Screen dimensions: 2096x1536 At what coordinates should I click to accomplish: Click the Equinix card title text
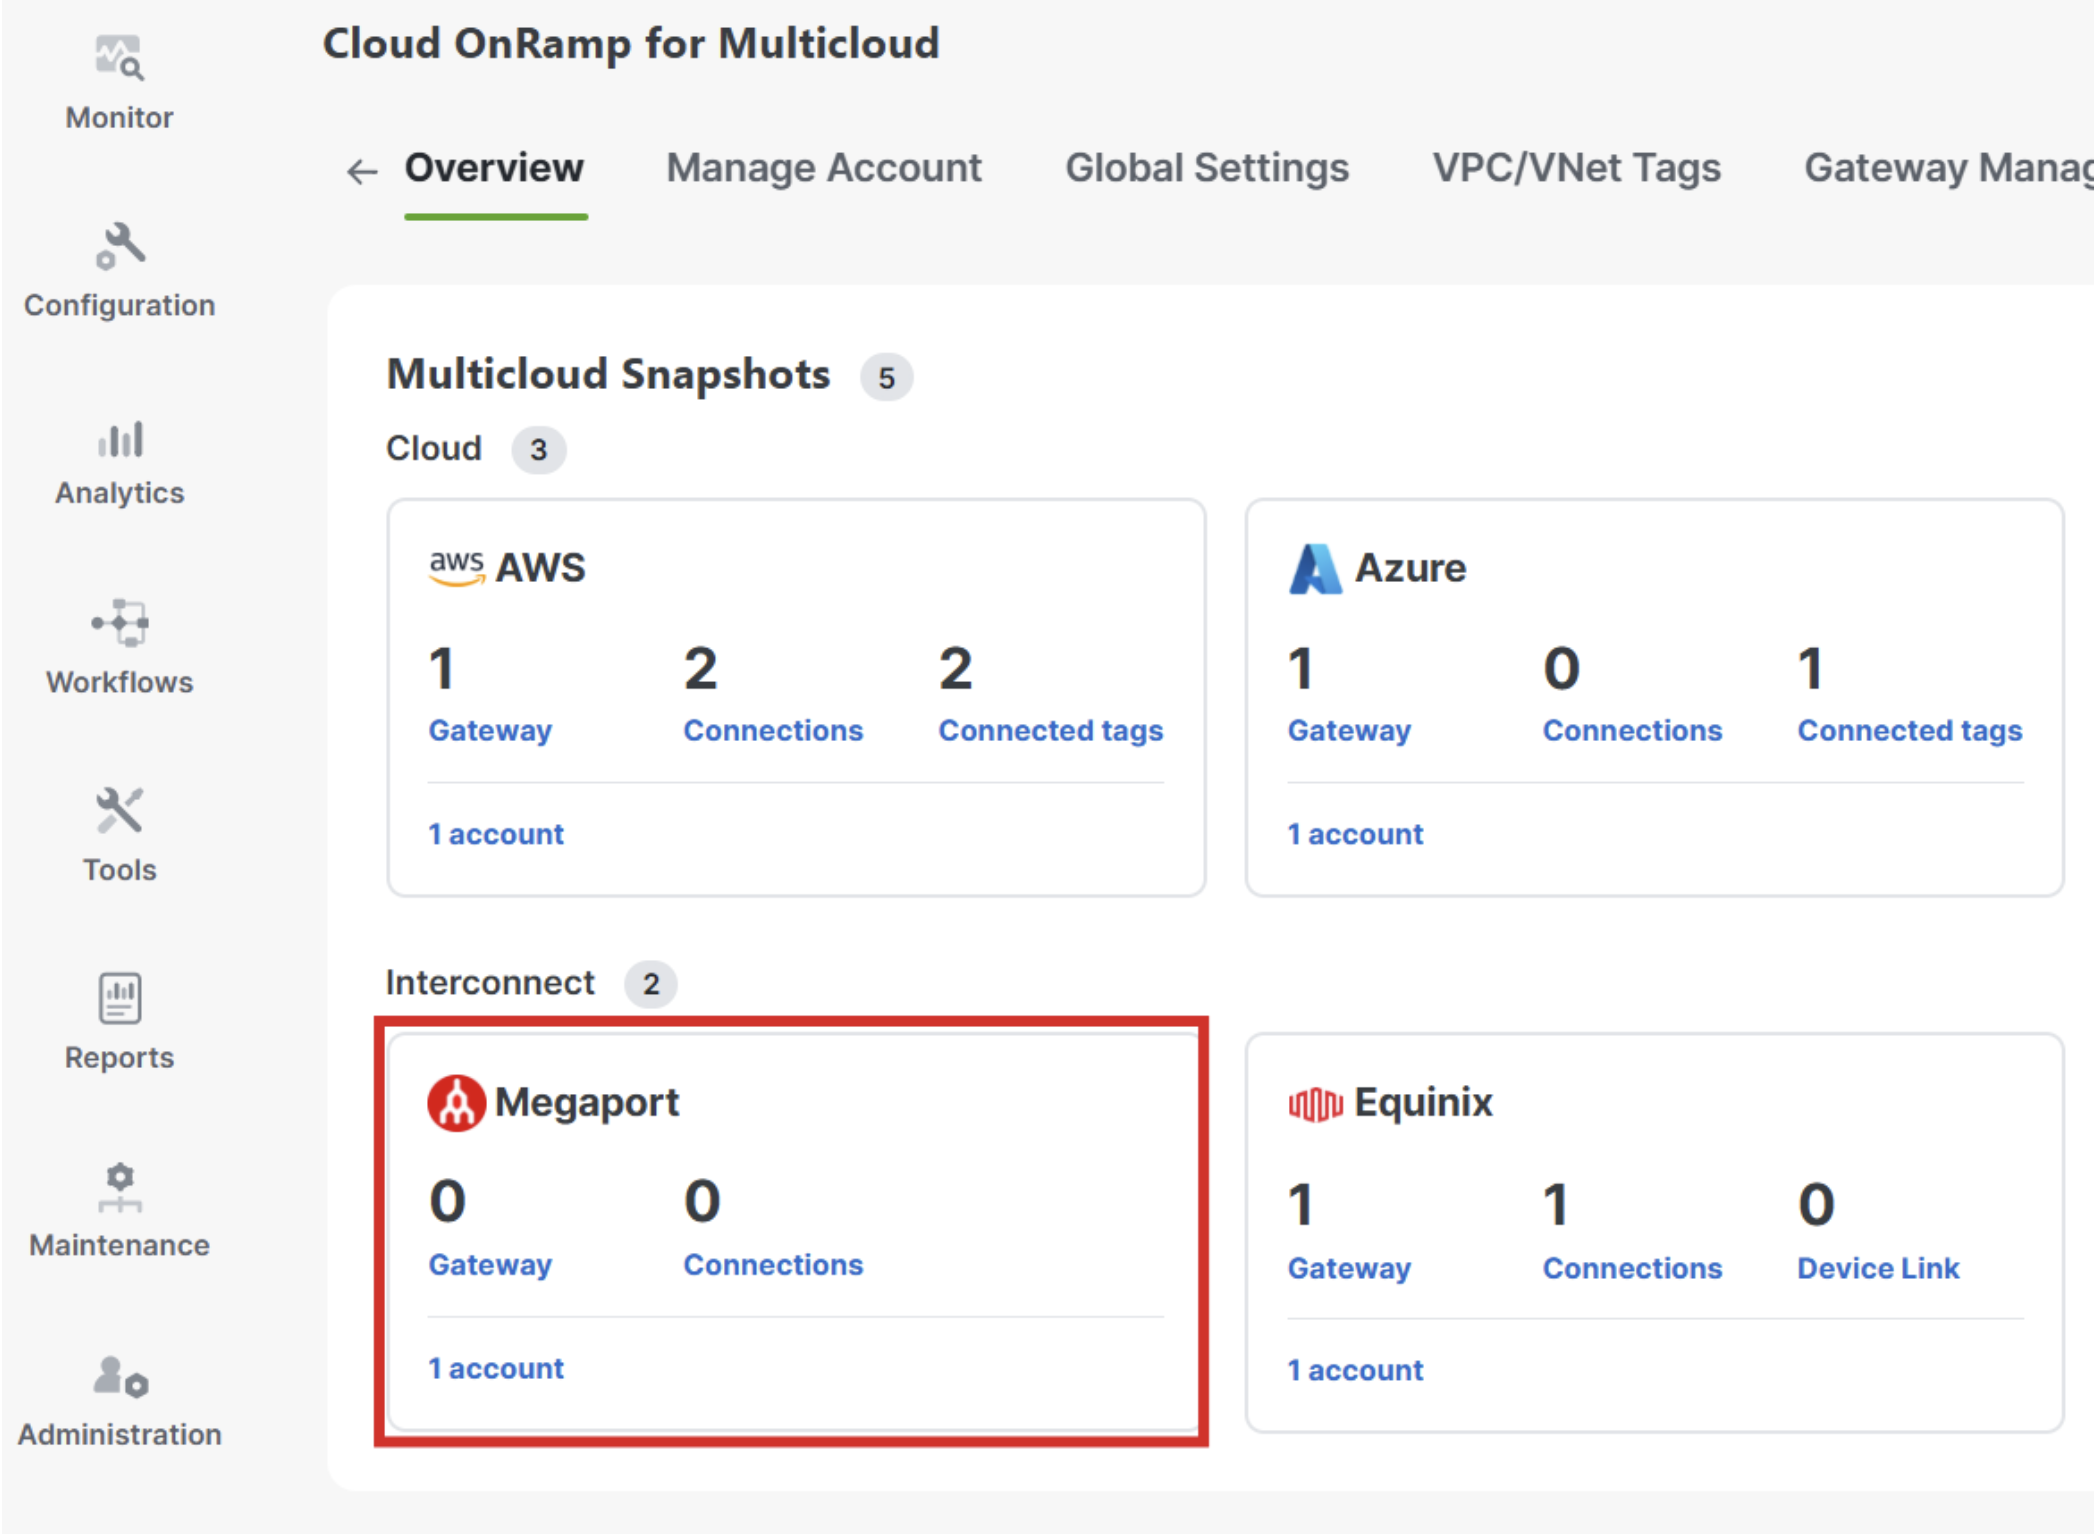point(1423,1102)
